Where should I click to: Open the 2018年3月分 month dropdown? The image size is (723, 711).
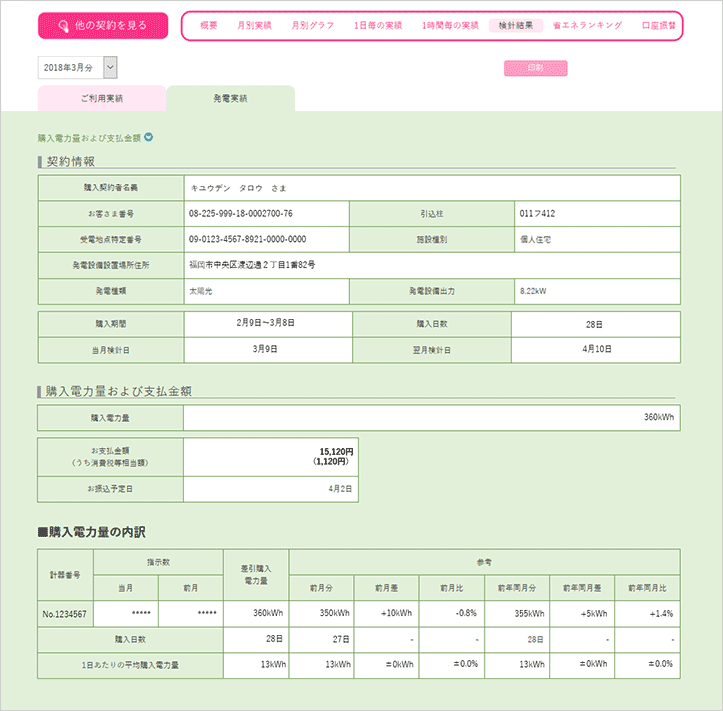coord(77,68)
